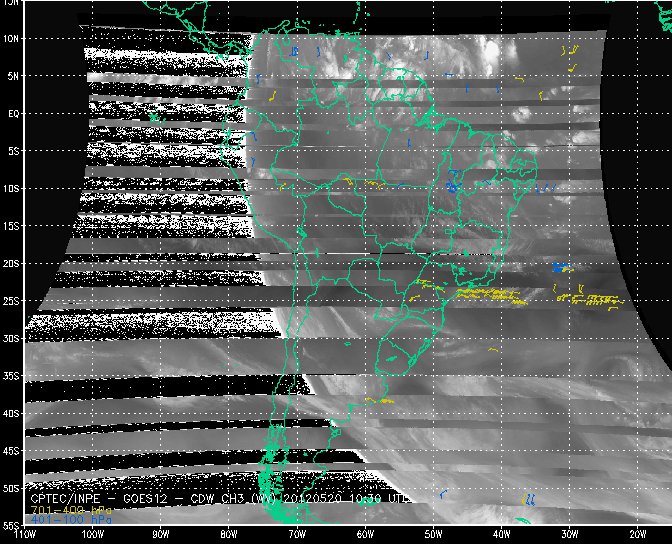This screenshot has width=672, height=544.
Task: Click the 20W longitude label
Action: [638, 534]
